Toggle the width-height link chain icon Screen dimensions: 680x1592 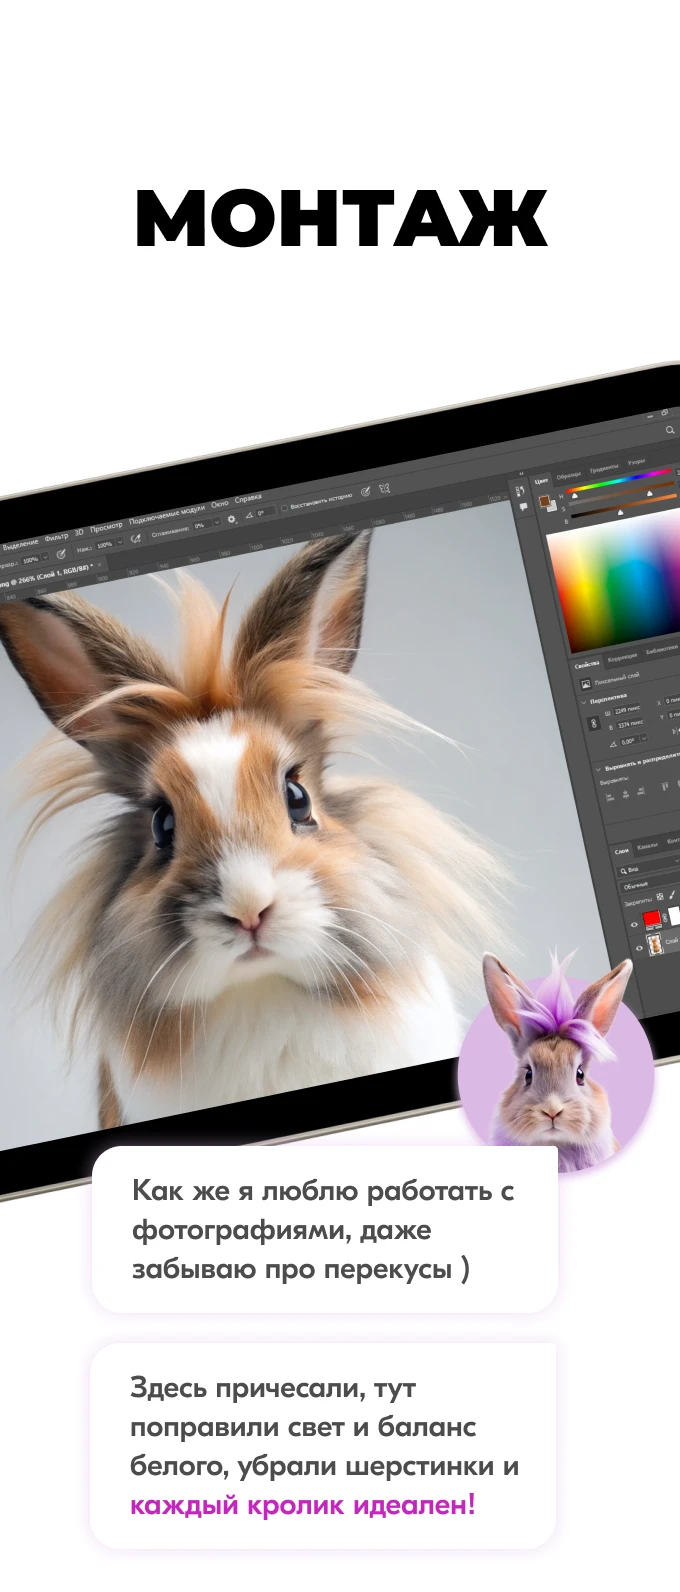tap(594, 723)
